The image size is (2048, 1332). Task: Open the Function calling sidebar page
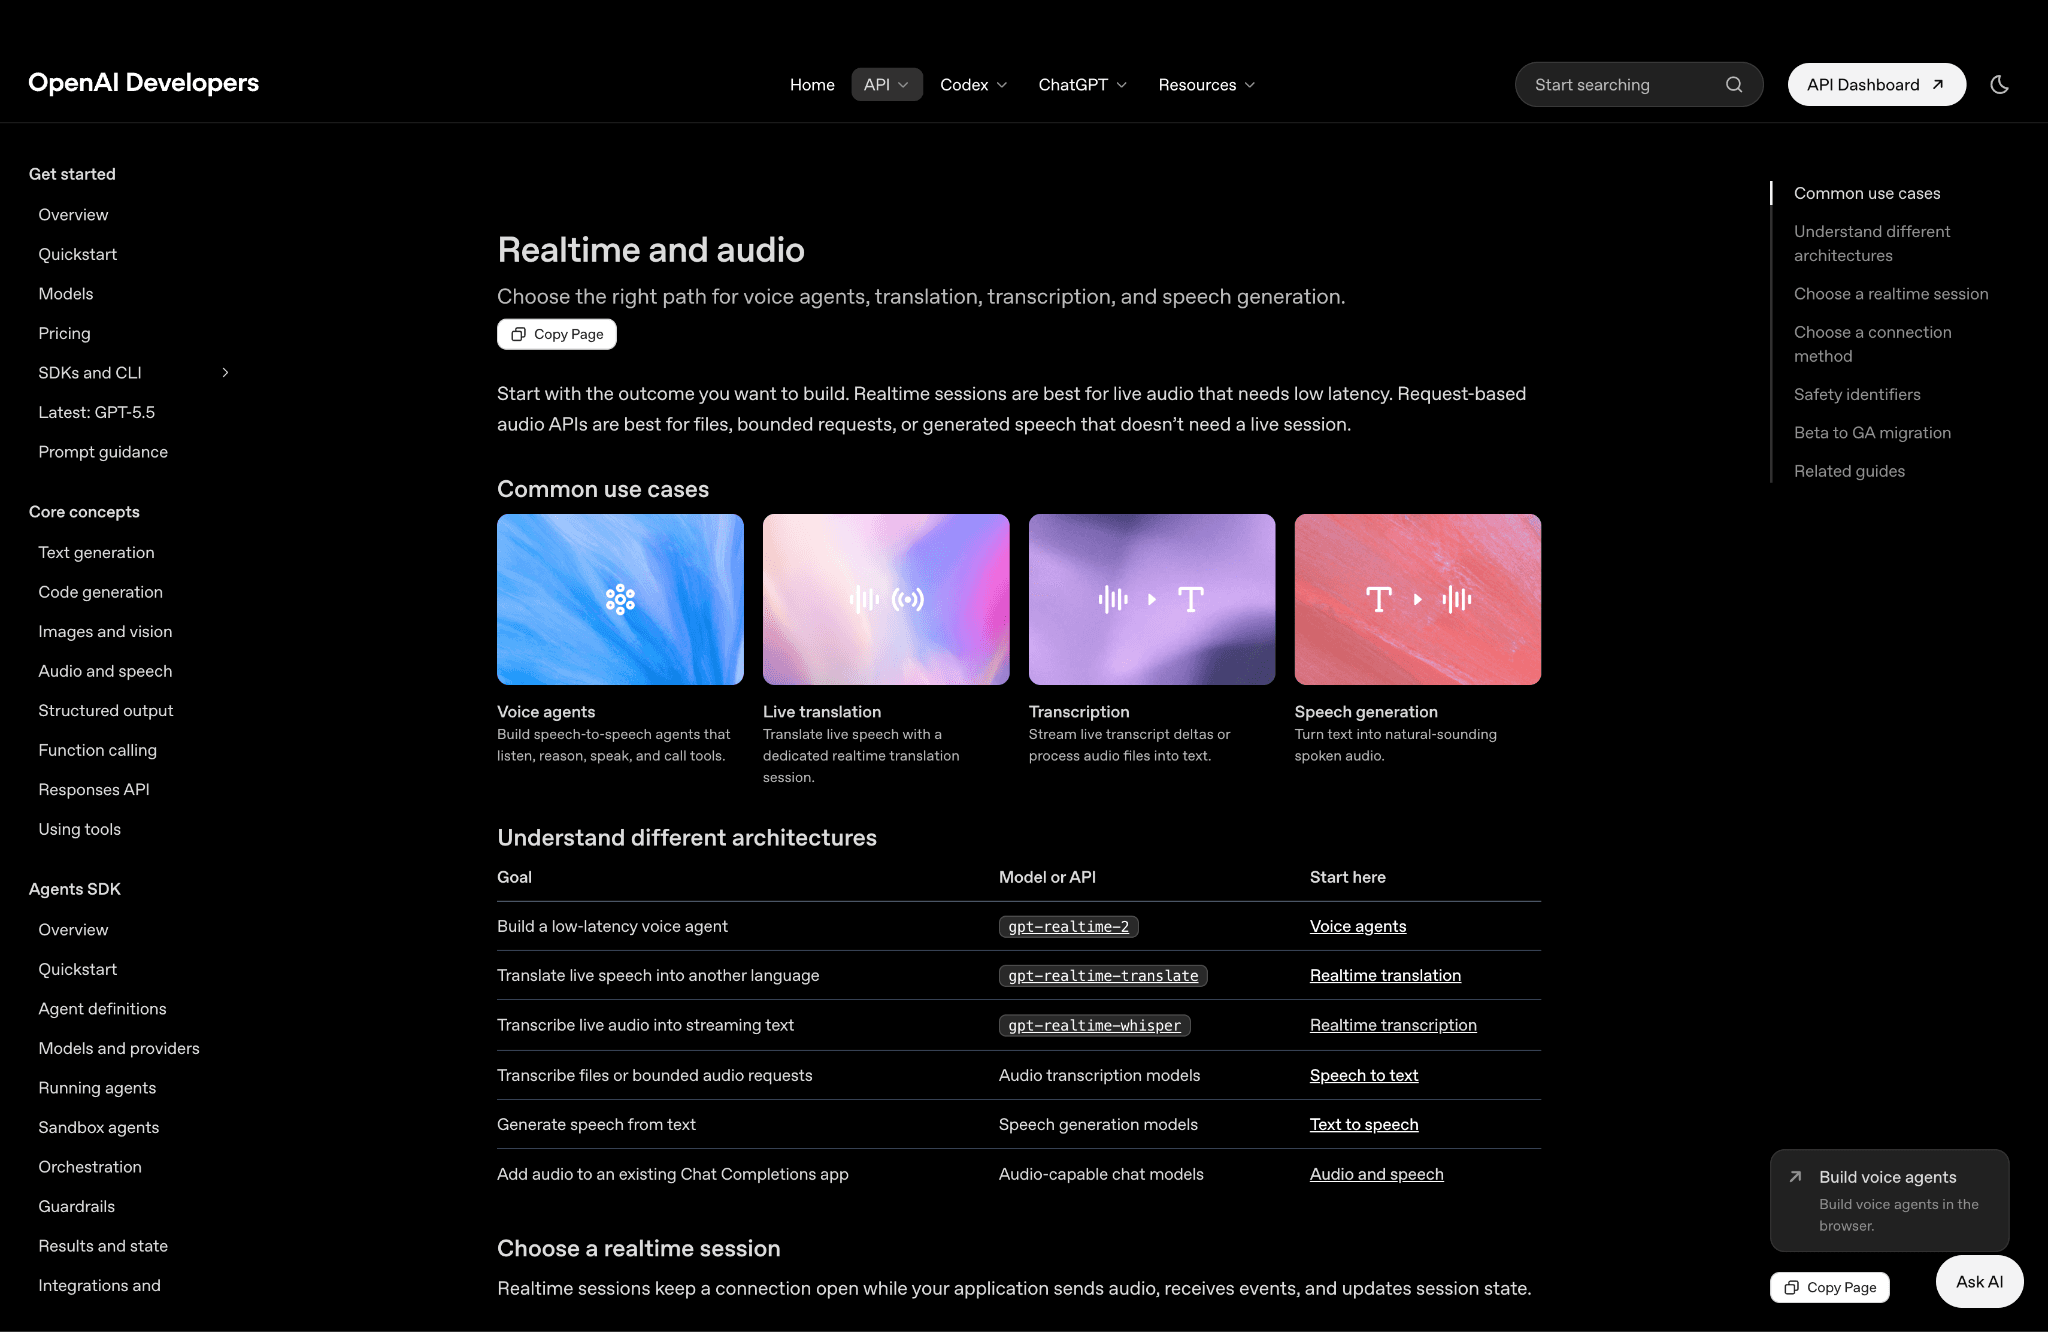click(x=97, y=751)
